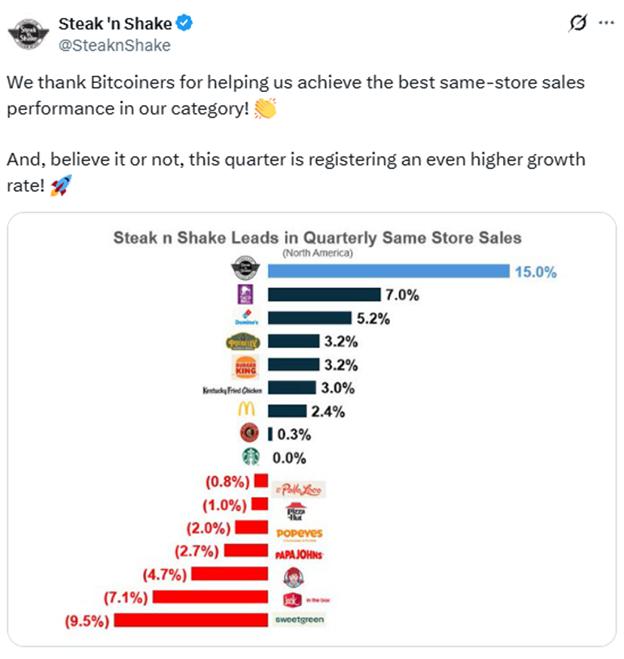Screen dimensions: 624x659
Task: Click the @SteaknShake handle
Action: click(115, 45)
